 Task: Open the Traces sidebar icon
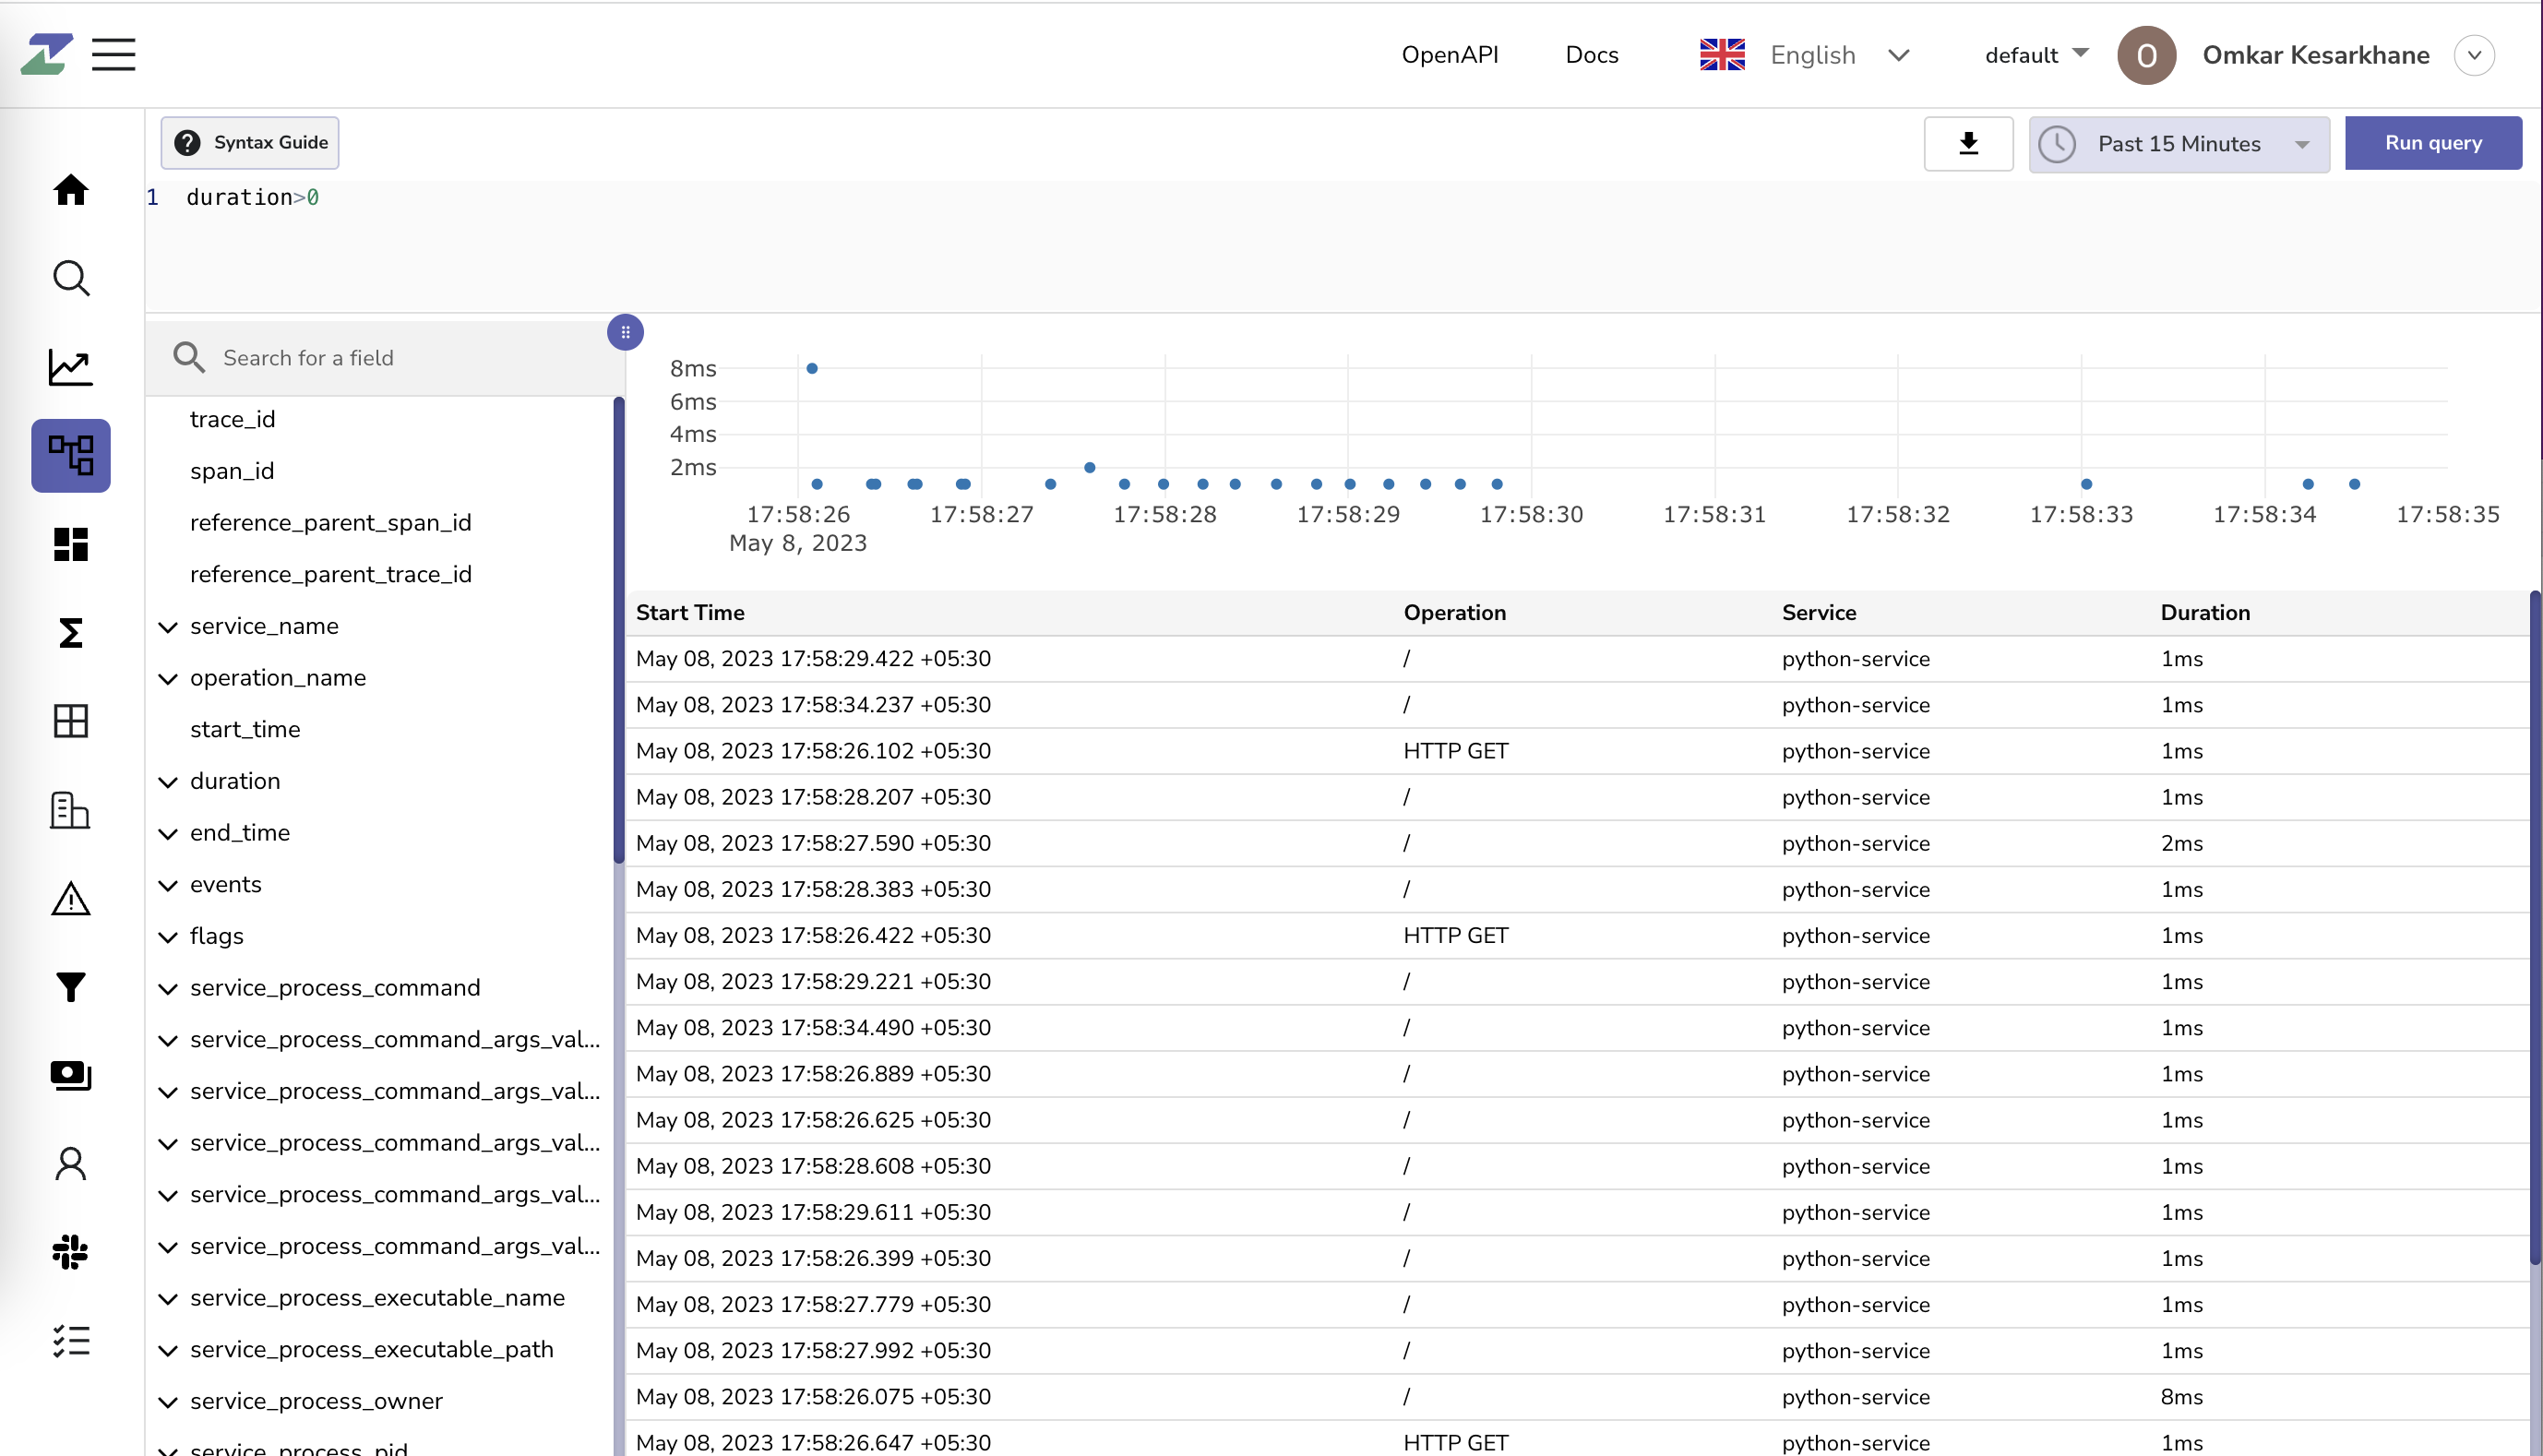[x=71, y=455]
